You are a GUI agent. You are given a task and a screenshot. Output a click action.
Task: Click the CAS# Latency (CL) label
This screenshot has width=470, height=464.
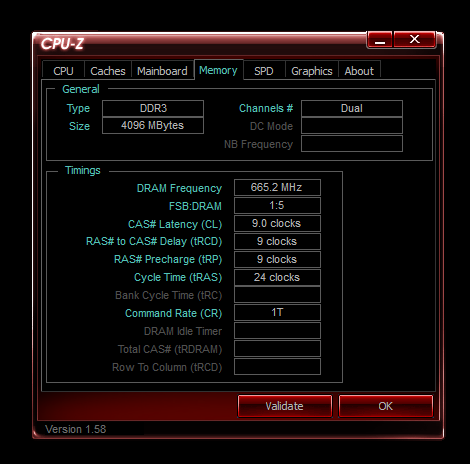pyautogui.click(x=175, y=224)
